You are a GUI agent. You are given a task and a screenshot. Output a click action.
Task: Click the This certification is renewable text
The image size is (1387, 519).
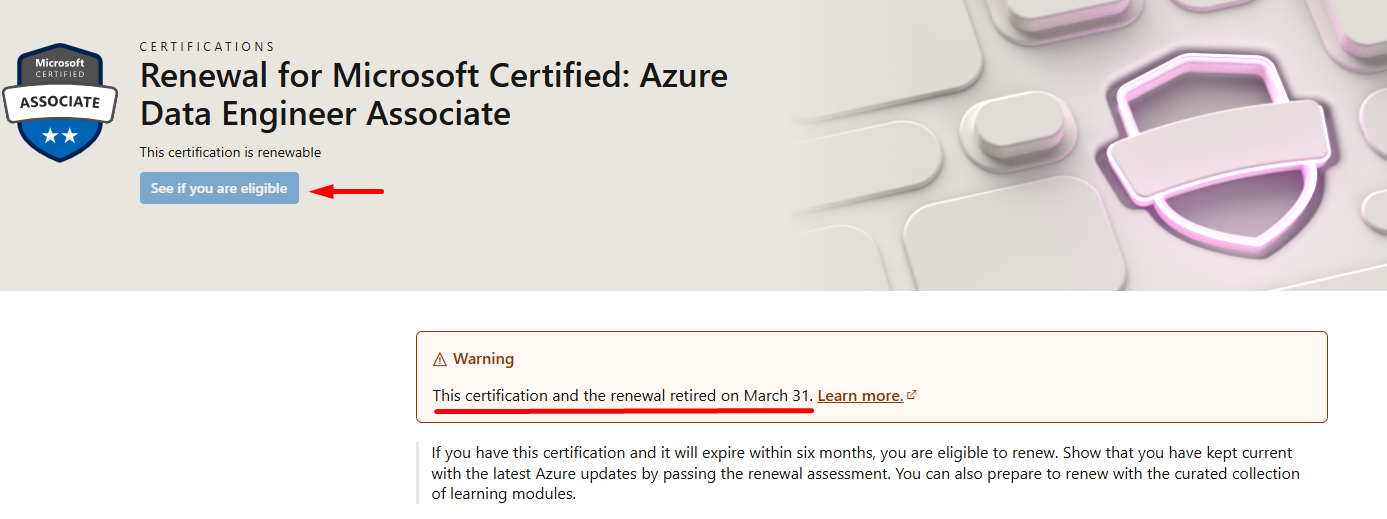(x=230, y=153)
